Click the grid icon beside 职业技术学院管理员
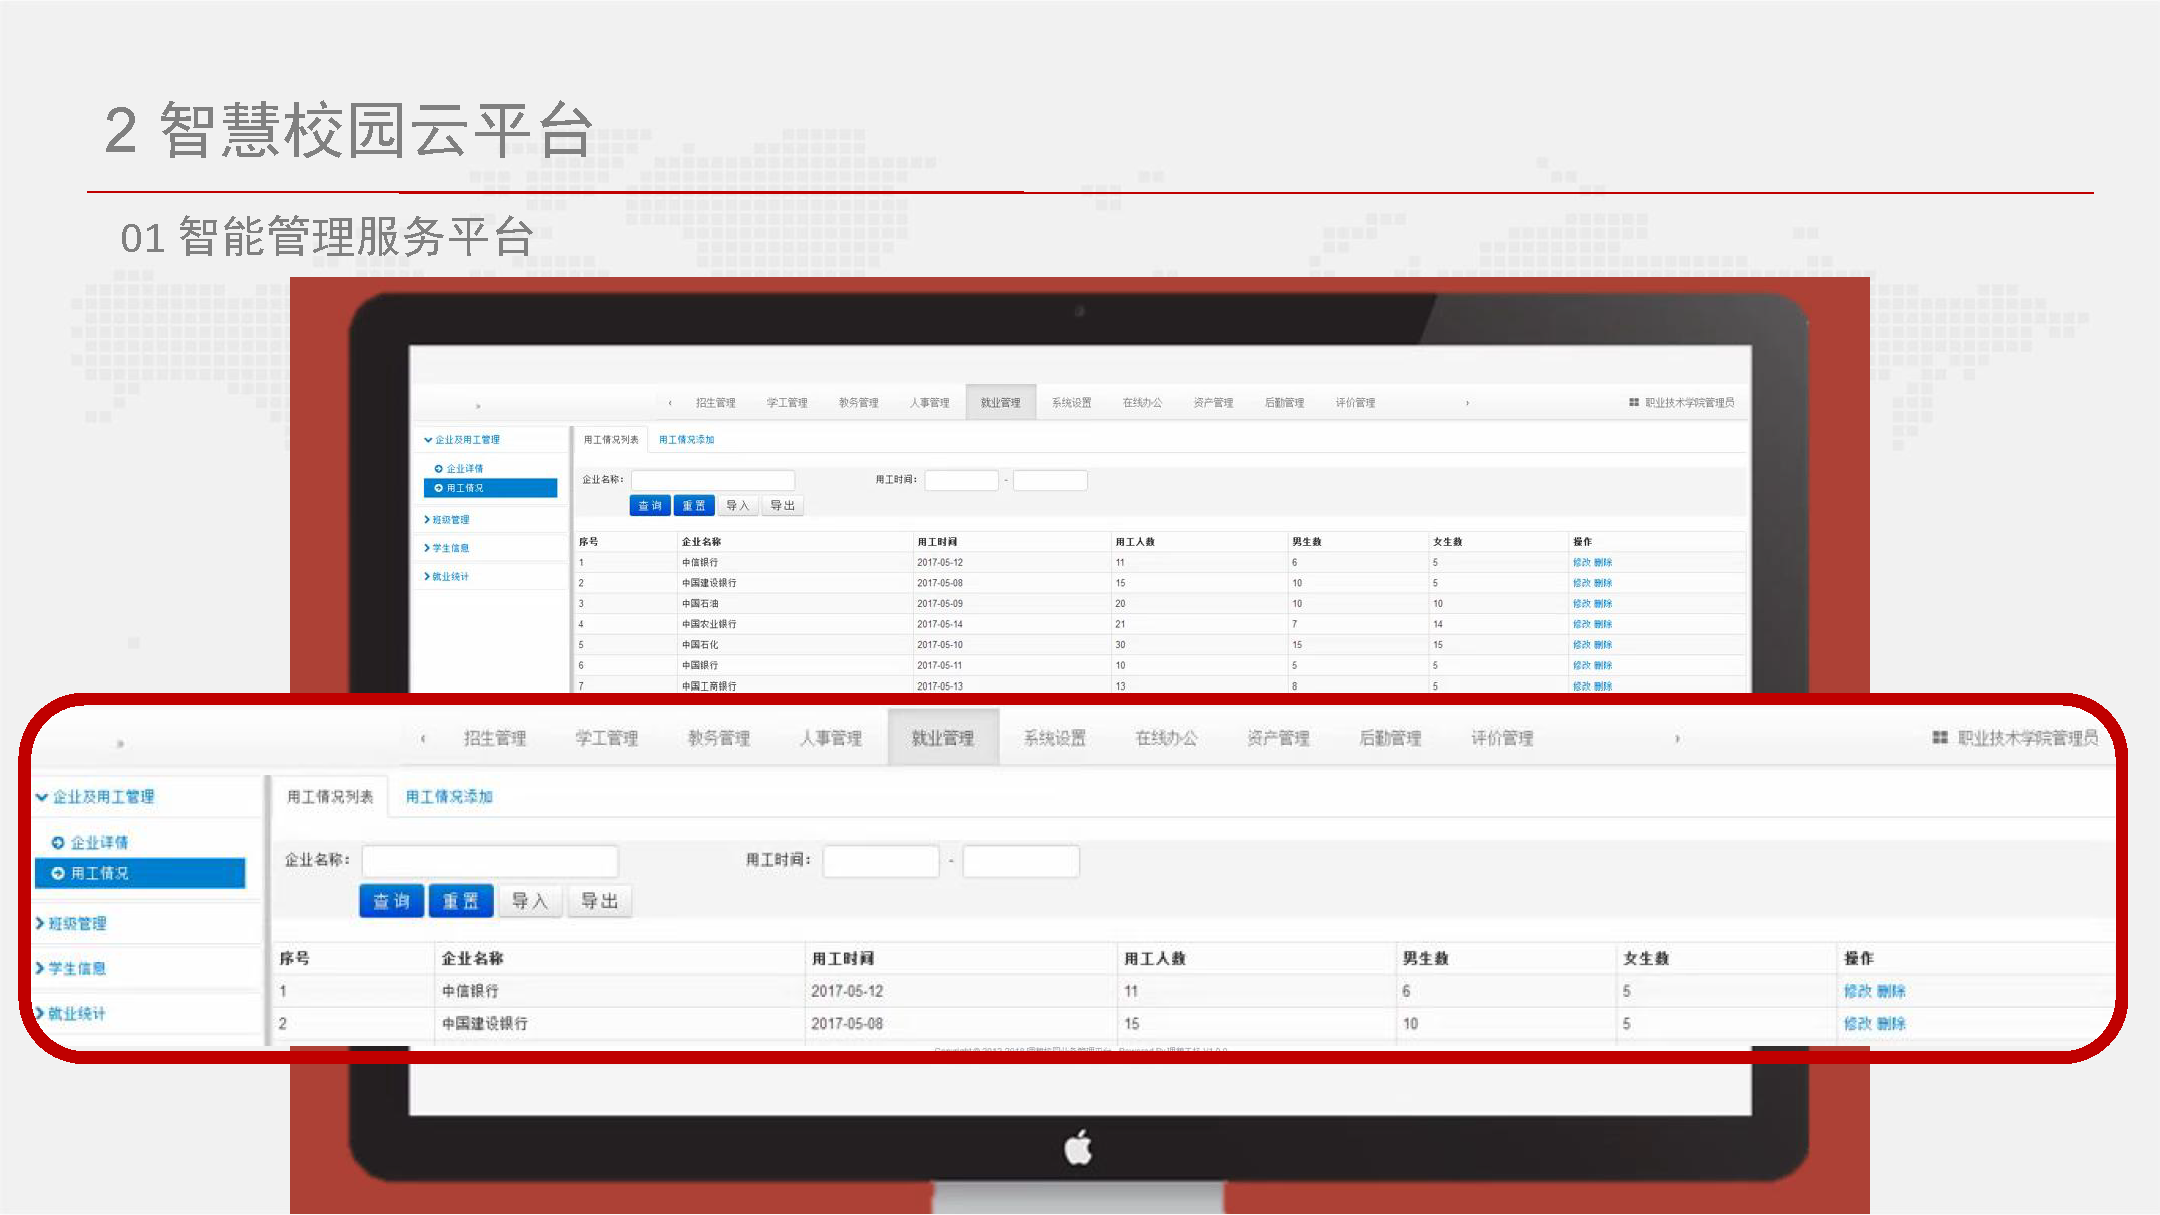The width and height of the screenshot is (2160, 1215). pyautogui.click(x=1939, y=738)
